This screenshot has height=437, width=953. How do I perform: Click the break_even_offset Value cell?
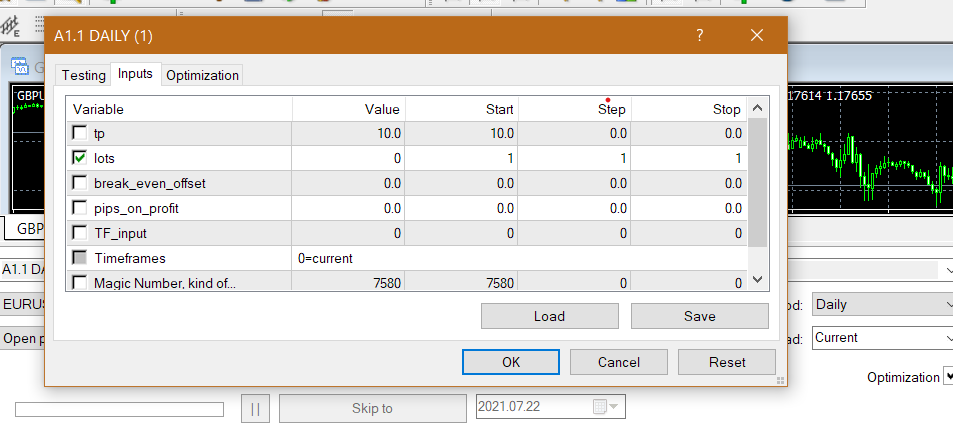[349, 183]
